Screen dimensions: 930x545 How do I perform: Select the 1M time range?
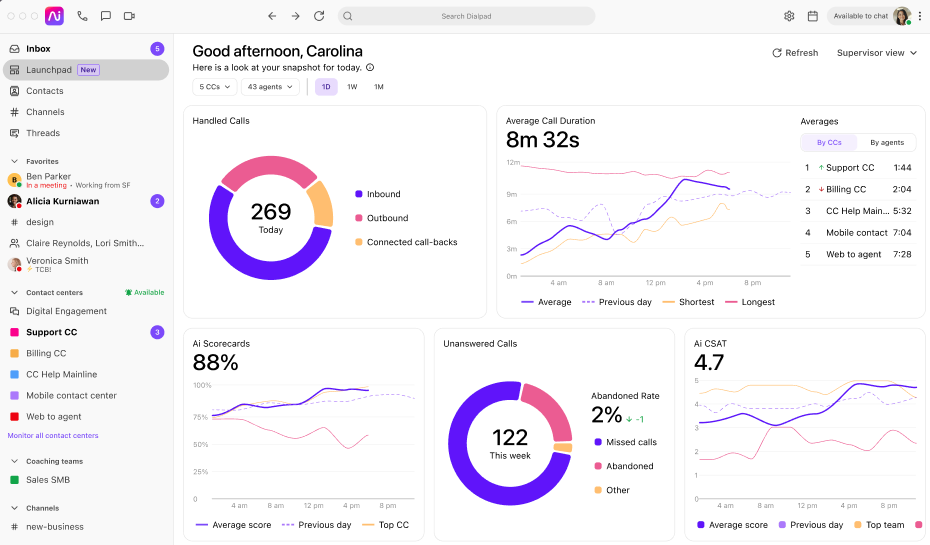click(x=379, y=87)
